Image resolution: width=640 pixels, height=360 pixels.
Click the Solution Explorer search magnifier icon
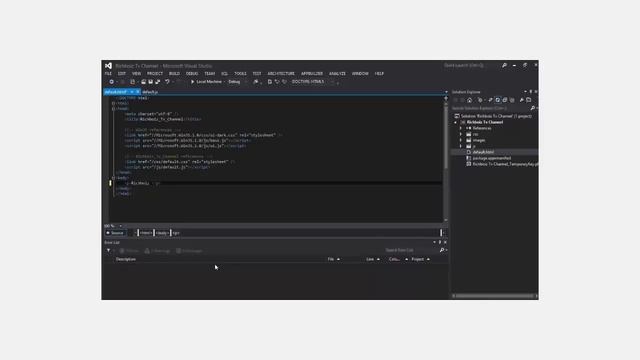[x=532, y=108]
